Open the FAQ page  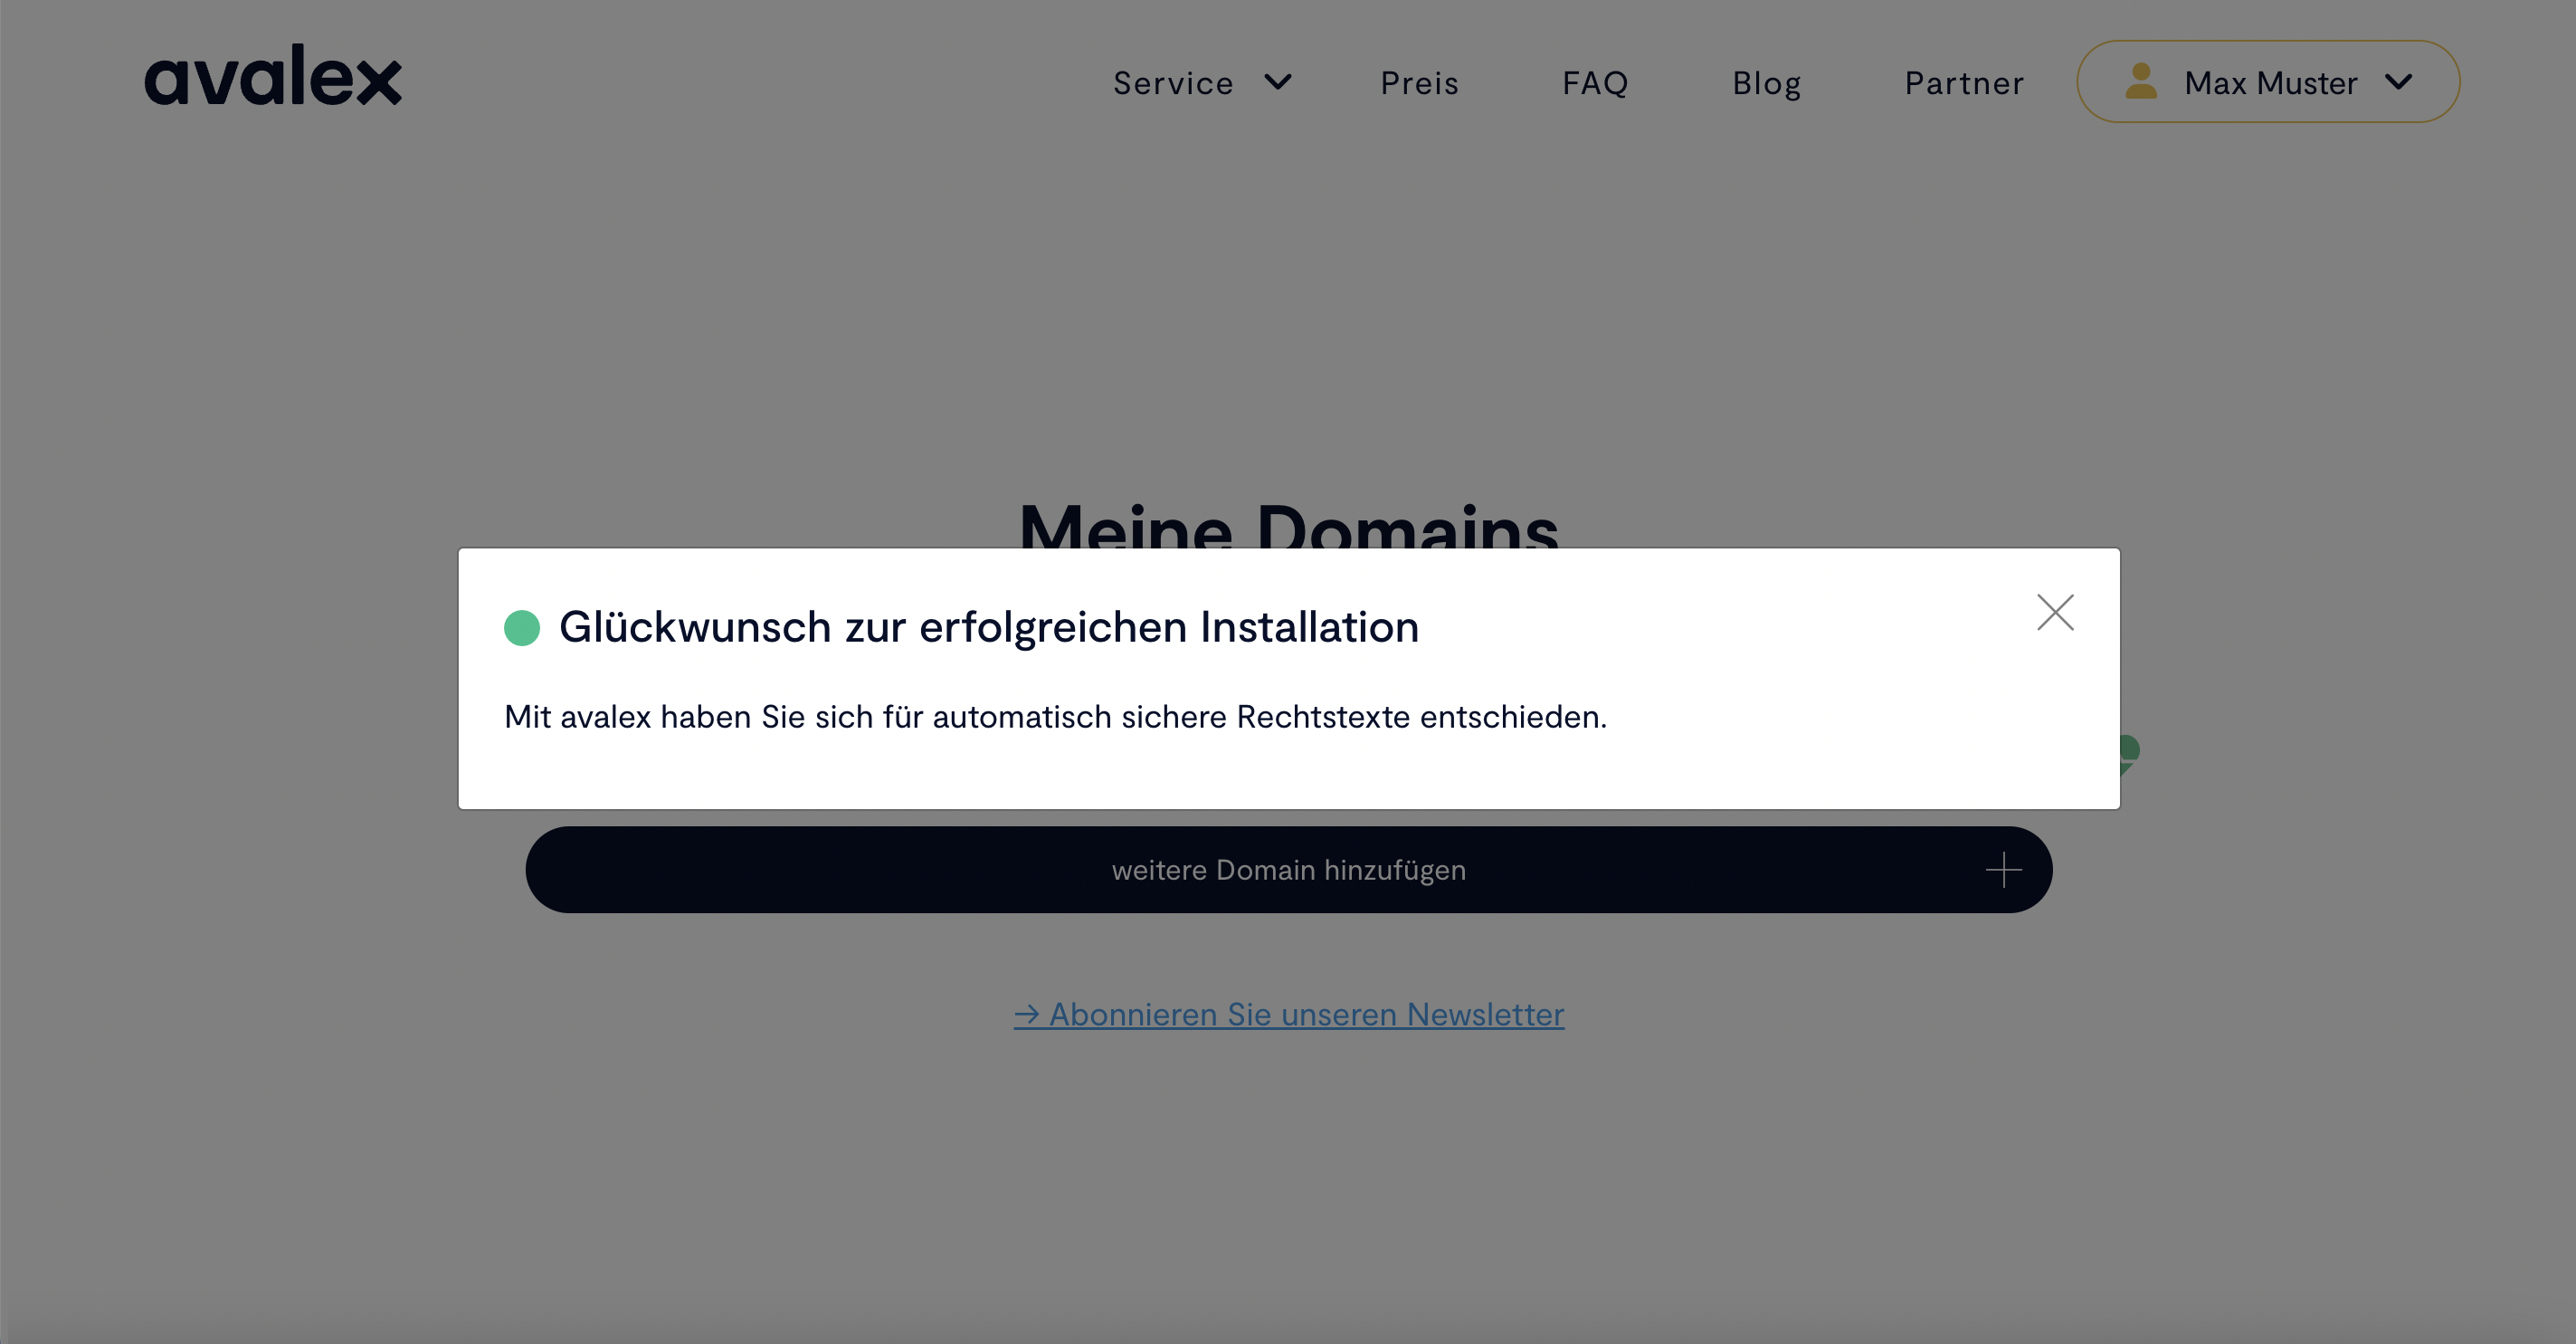click(1595, 83)
